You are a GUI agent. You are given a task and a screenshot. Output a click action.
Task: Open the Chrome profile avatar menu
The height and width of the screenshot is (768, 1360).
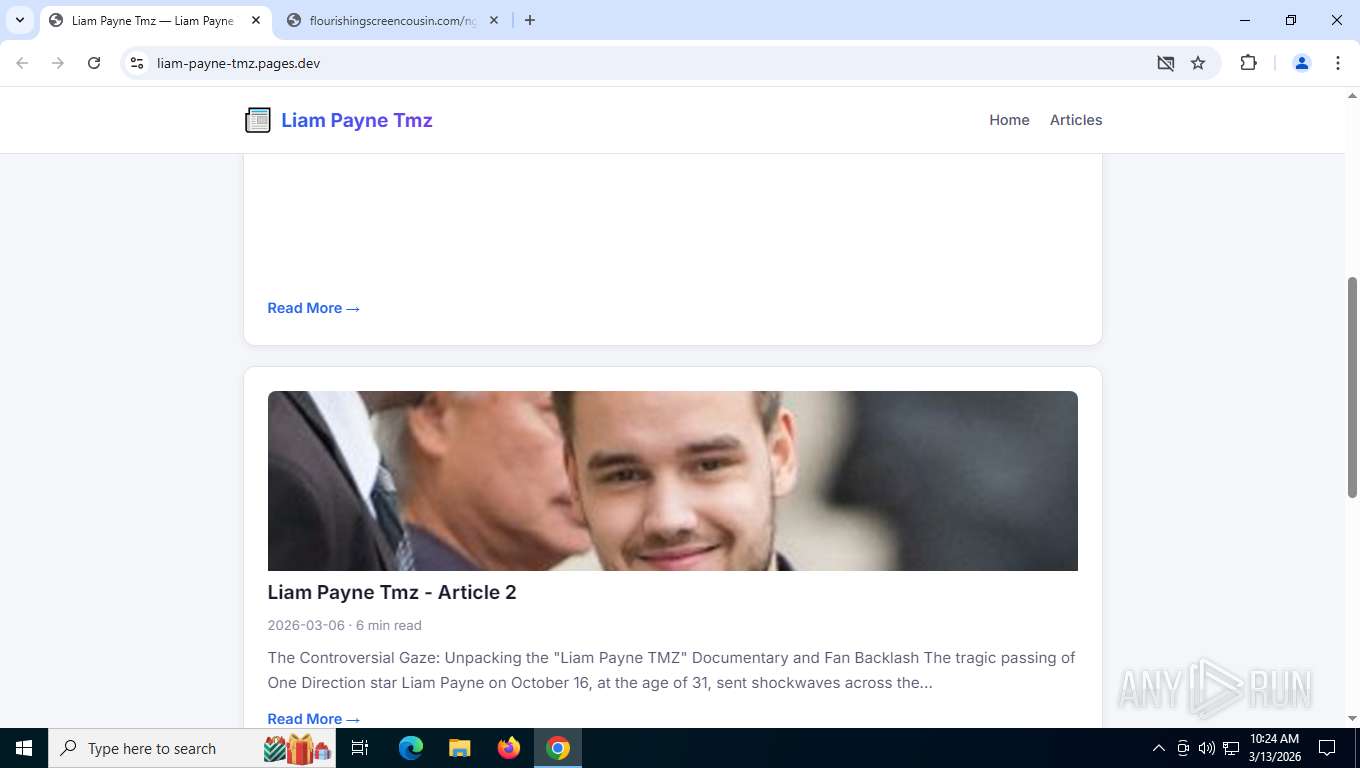[1302, 63]
